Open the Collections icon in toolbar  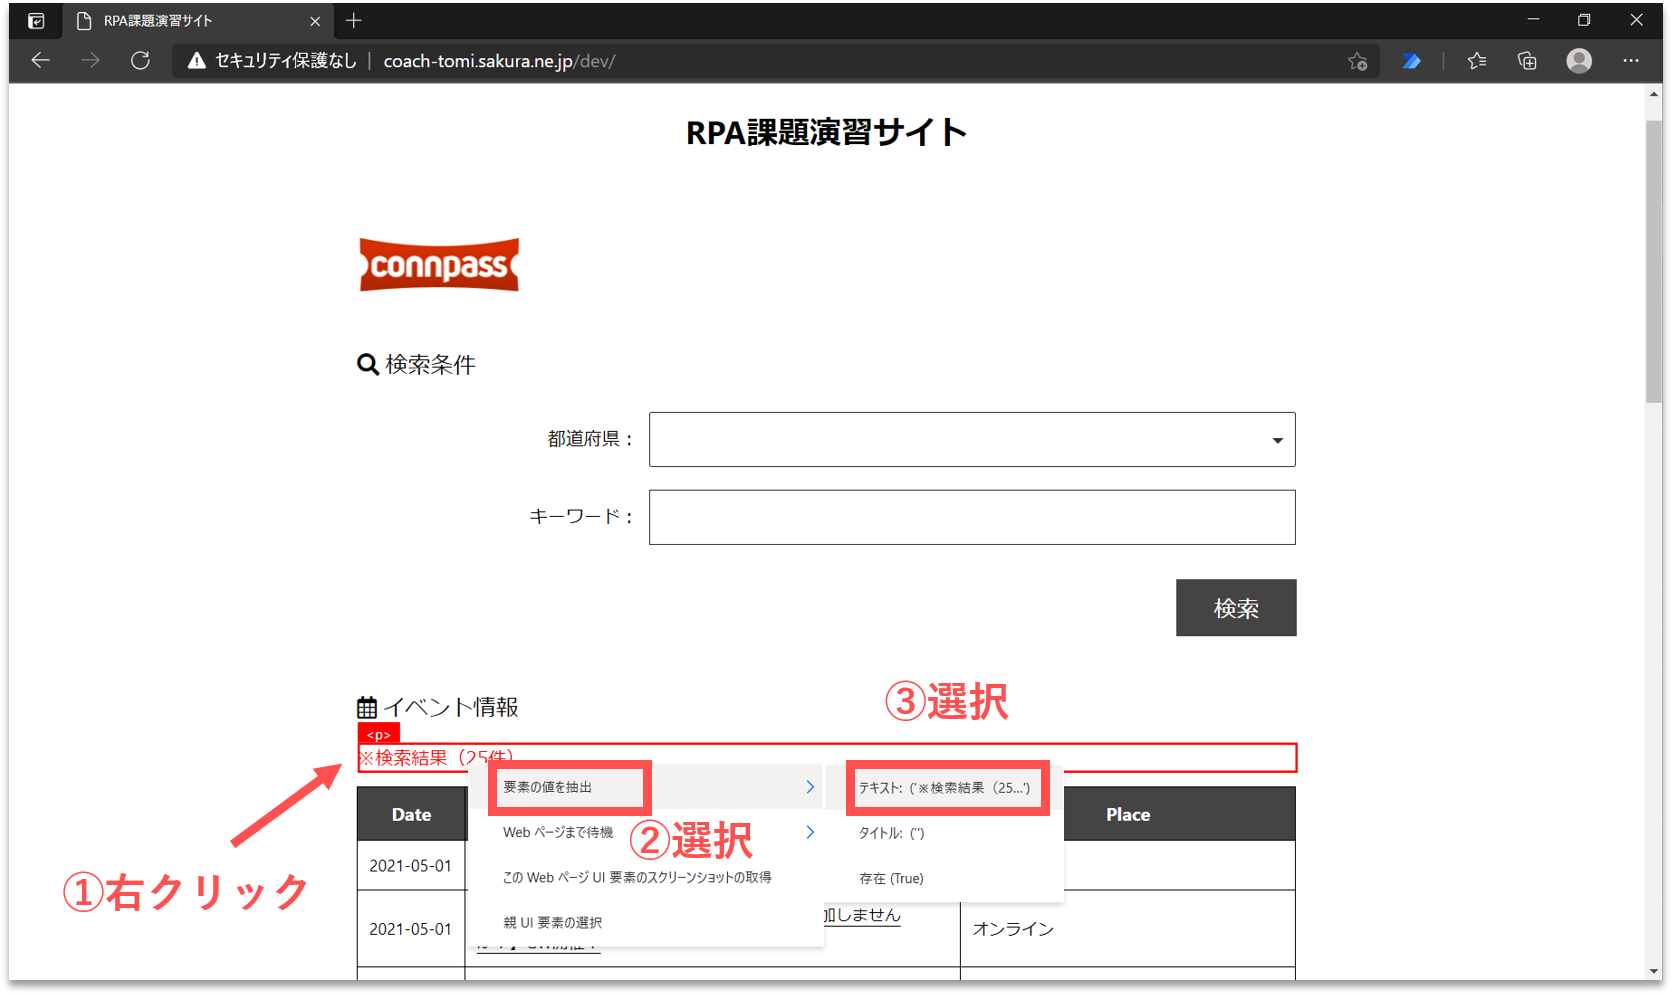click(1527, 61)
